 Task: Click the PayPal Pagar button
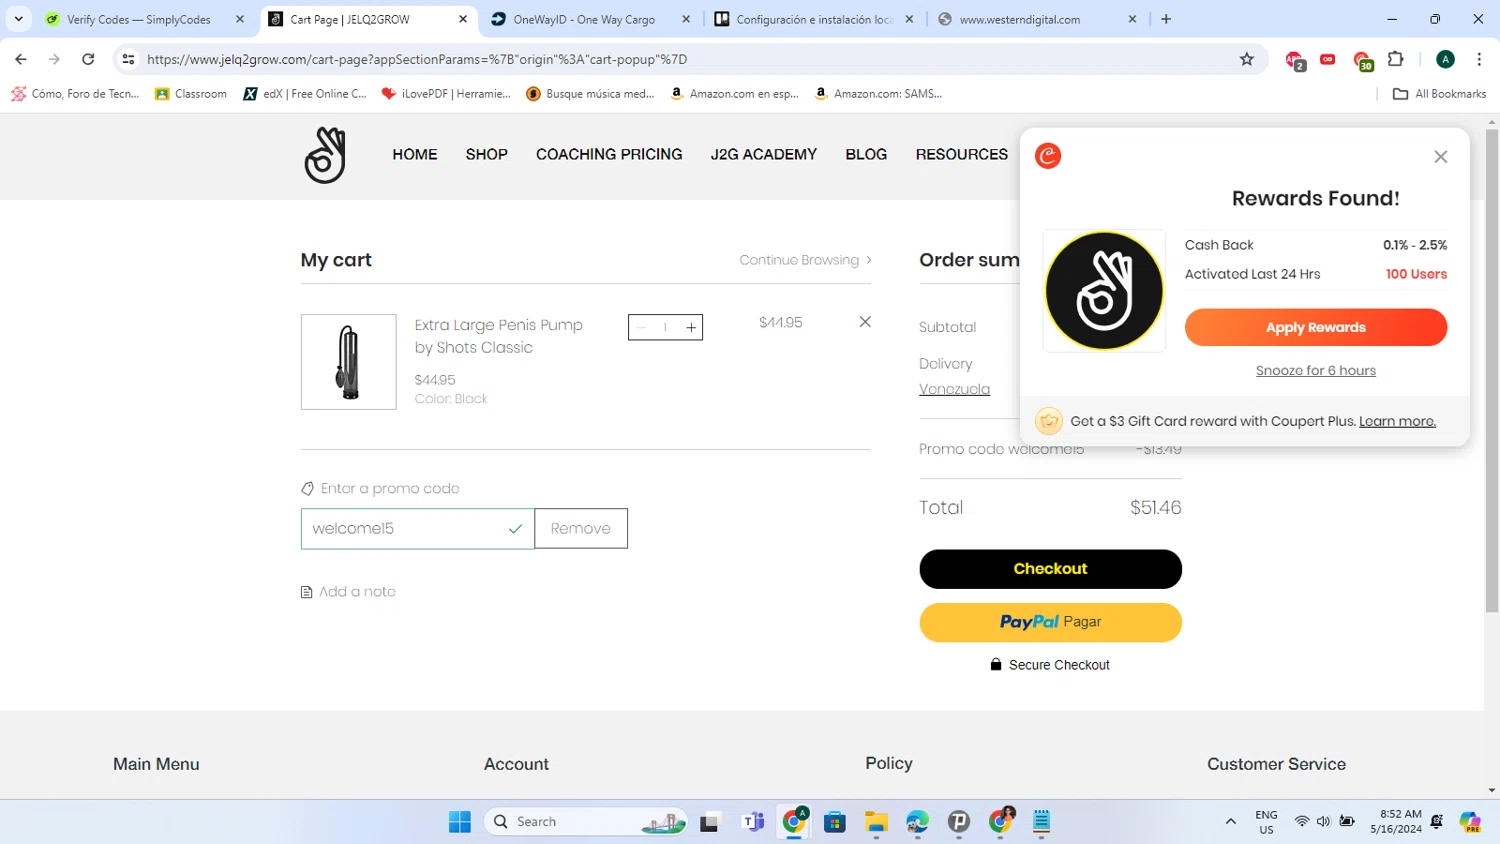1050,622
